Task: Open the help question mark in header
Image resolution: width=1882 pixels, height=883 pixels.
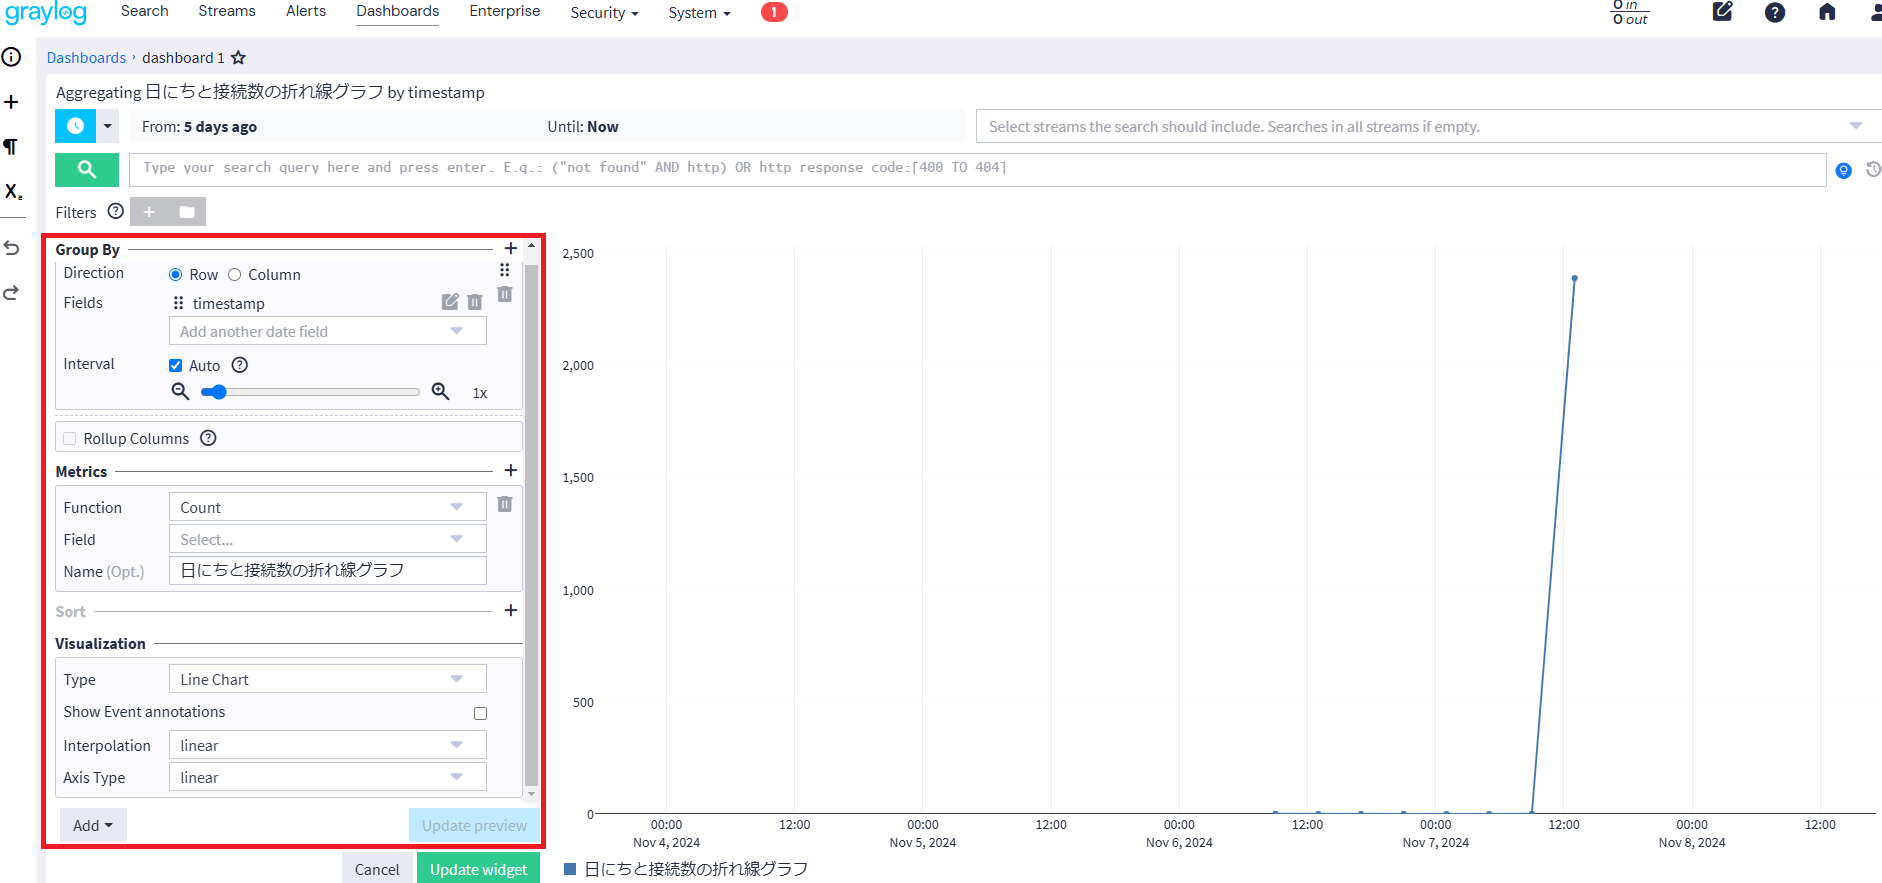Action: point(1774,13)
